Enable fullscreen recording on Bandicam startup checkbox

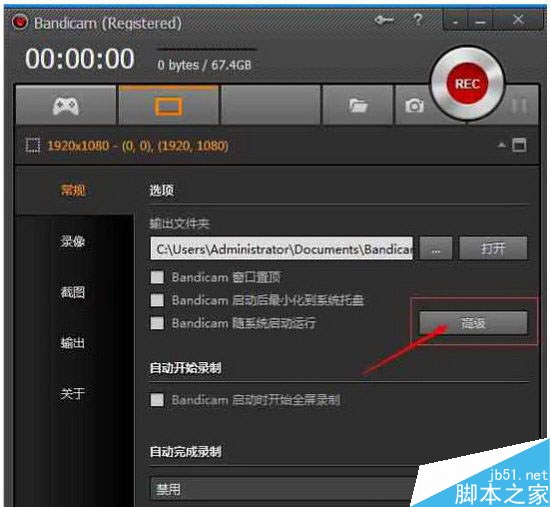157,400
